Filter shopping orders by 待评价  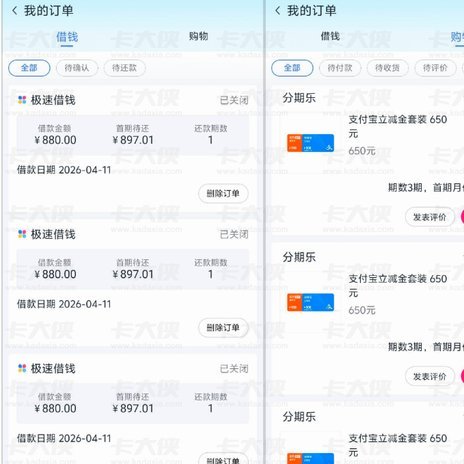435,68
